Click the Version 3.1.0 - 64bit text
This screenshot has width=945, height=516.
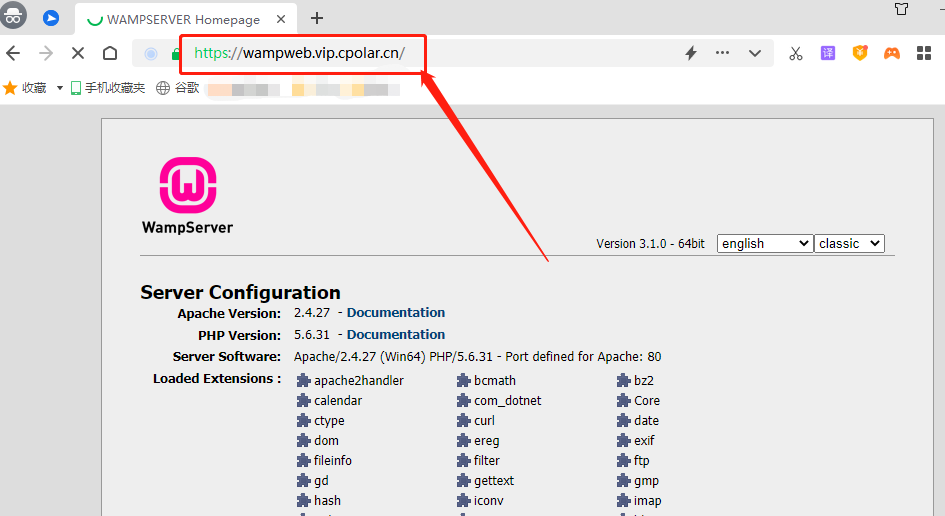(650, 244)
